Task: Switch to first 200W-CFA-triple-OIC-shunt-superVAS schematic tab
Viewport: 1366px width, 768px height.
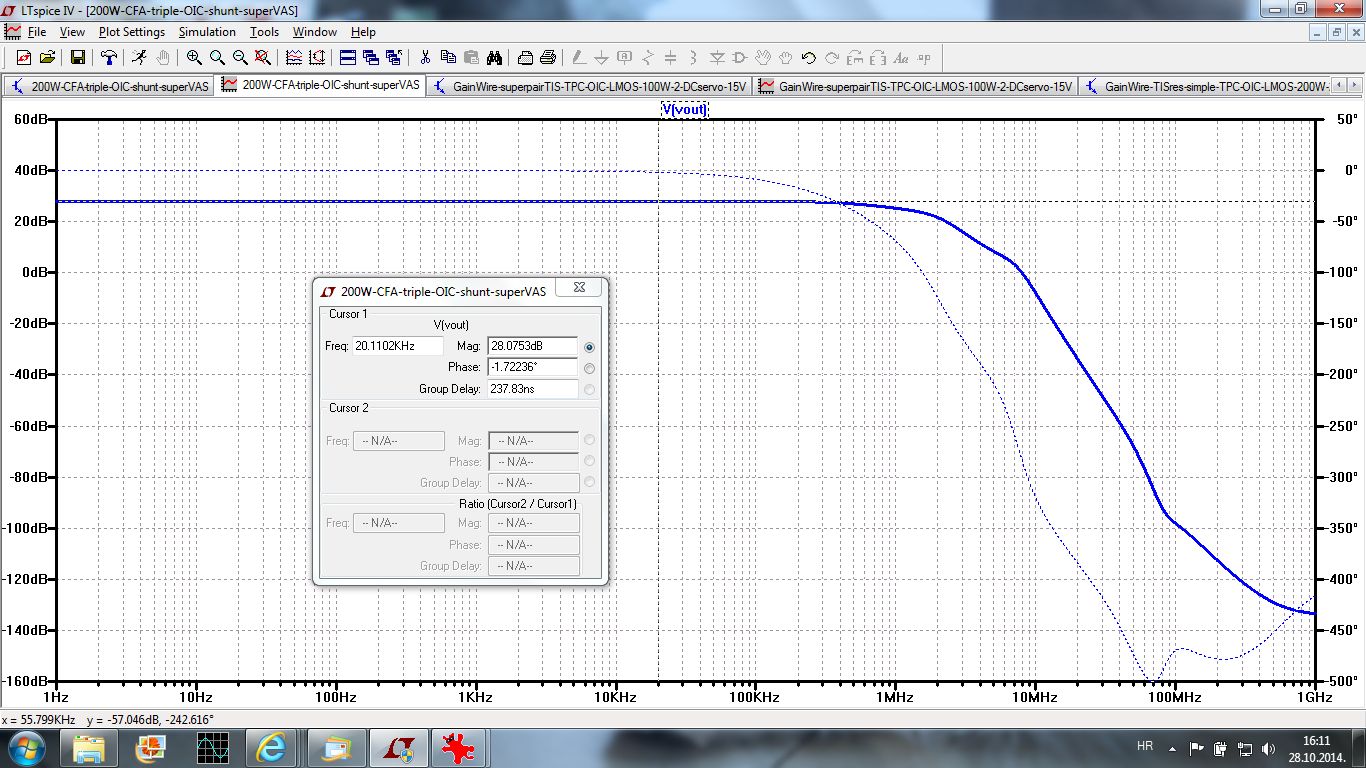Action: point(110,86)
